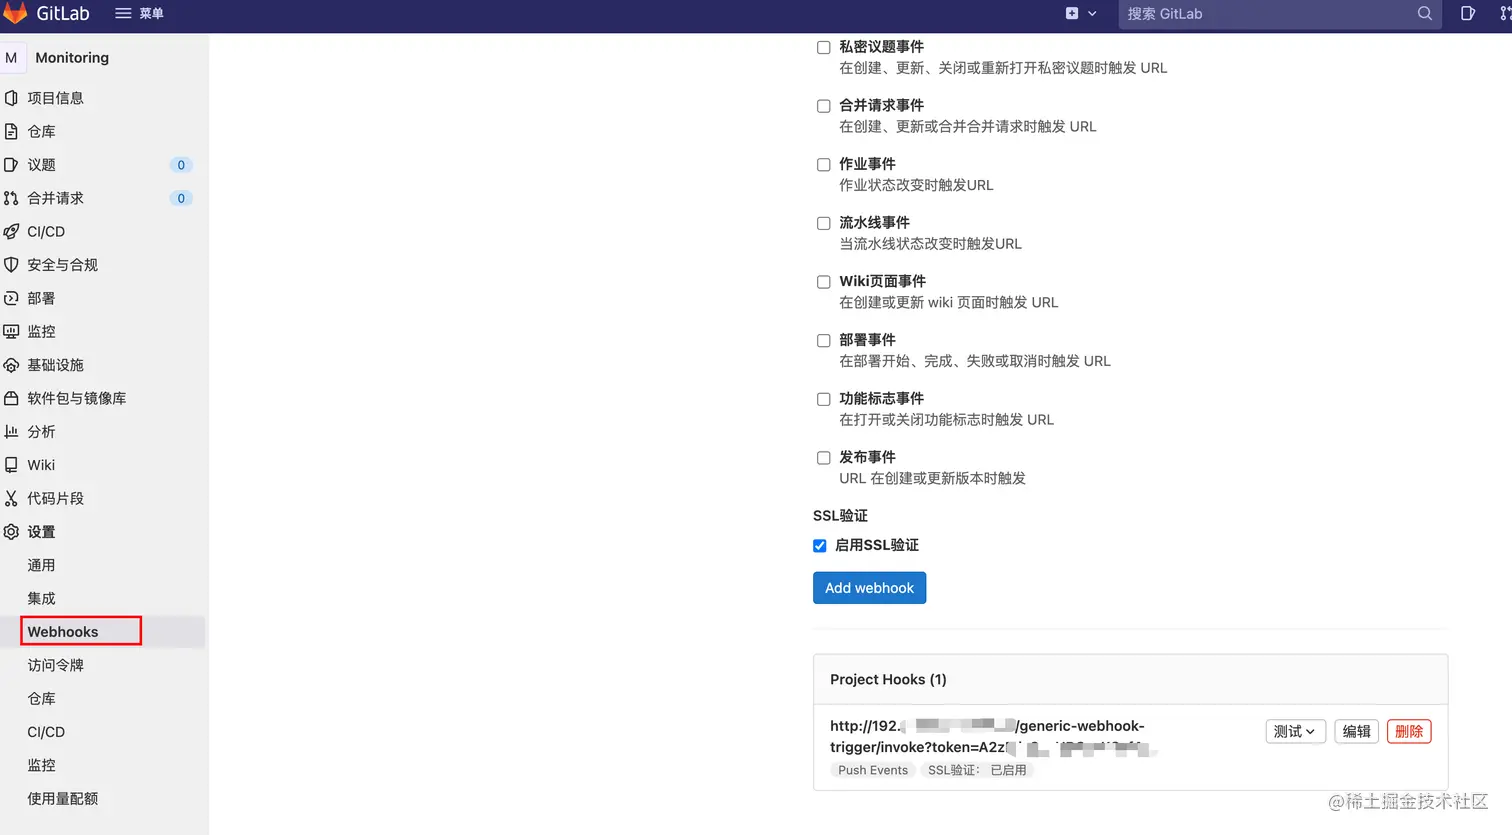1512x835 pixels.
Task: Open the Monitoring project title link
Action: [72, 57]
